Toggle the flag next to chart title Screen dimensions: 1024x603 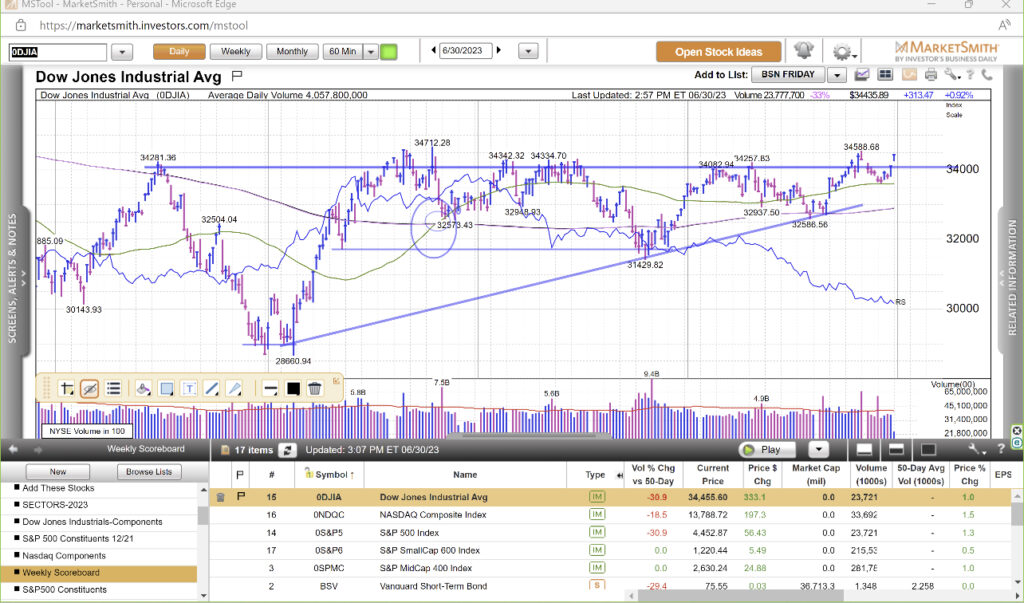[237, 75]
